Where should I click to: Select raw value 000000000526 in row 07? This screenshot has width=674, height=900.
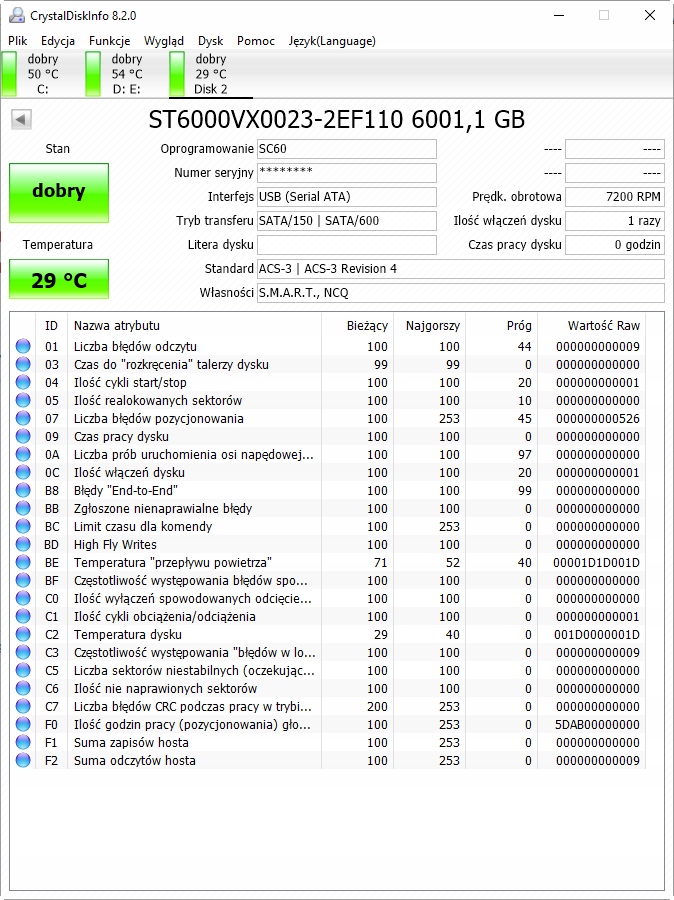pyautogui.click(x=598, y=418)
